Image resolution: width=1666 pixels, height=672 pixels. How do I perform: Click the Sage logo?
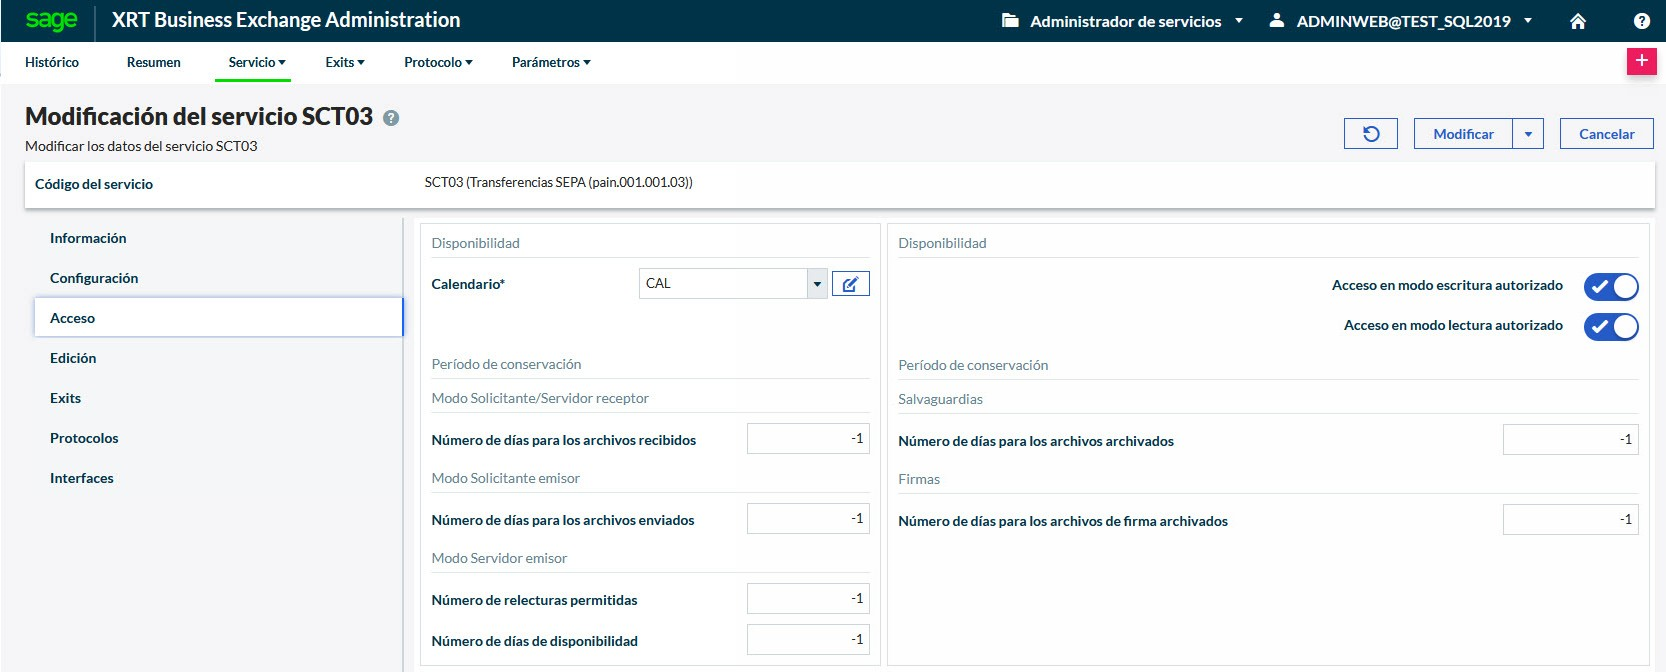[51, 20]
